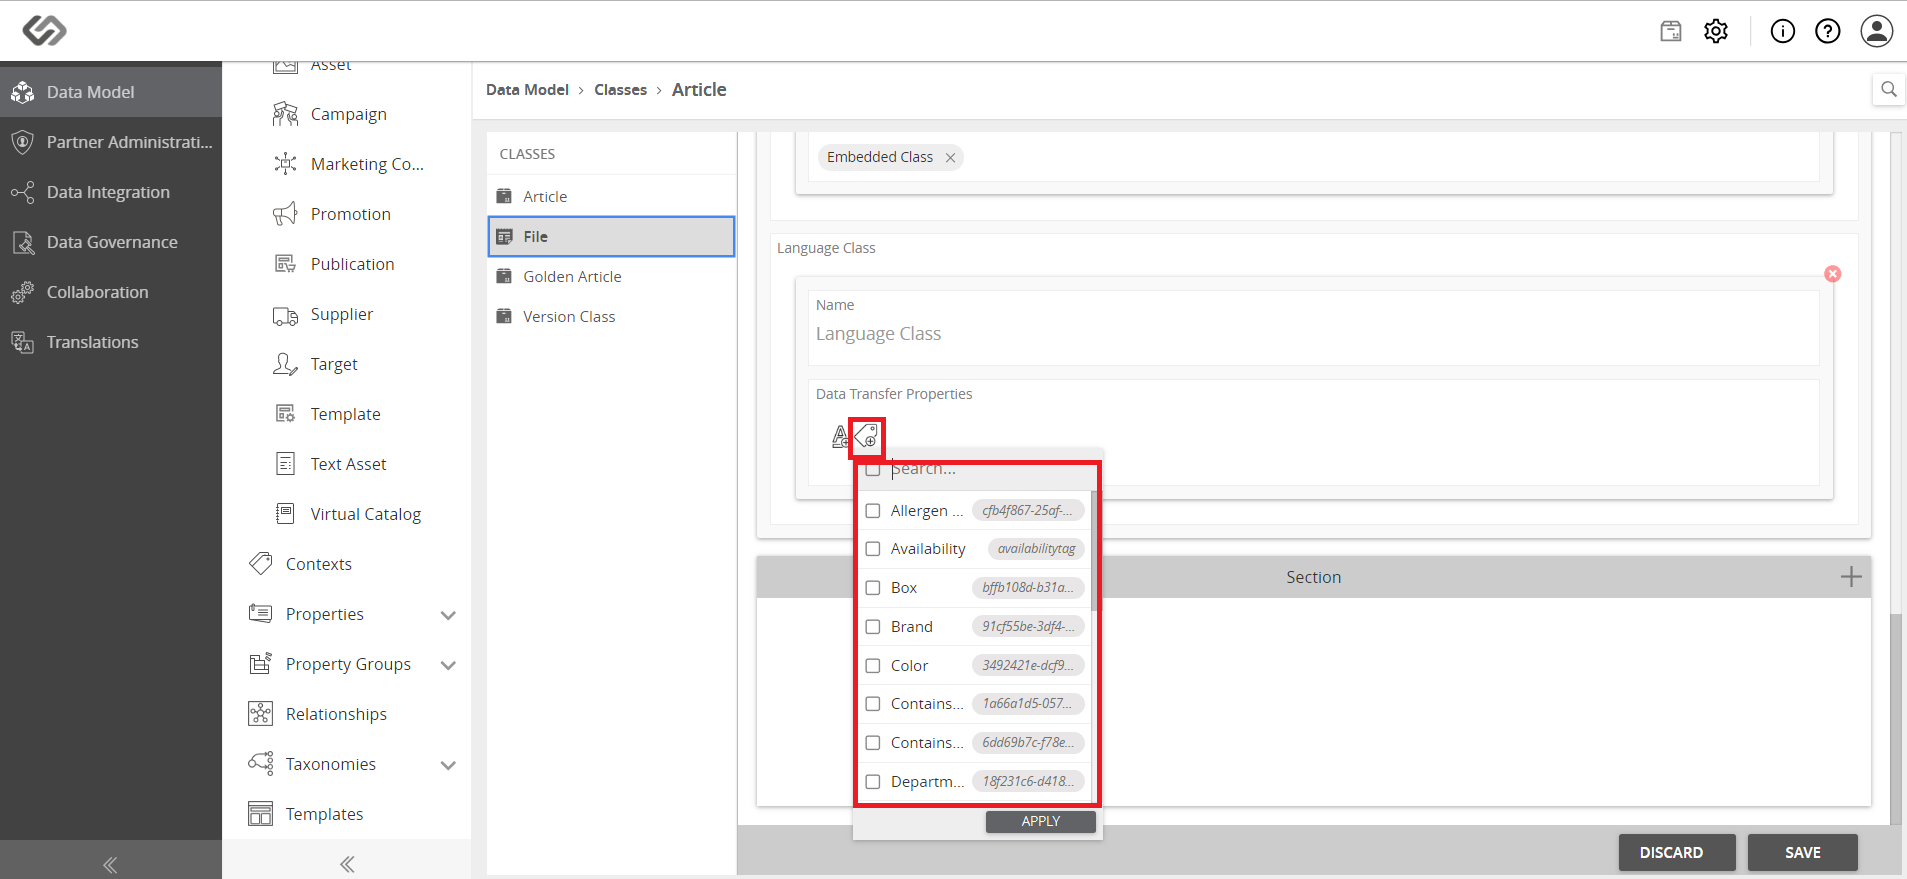Open Translations in the sidebar

[111, 342]
